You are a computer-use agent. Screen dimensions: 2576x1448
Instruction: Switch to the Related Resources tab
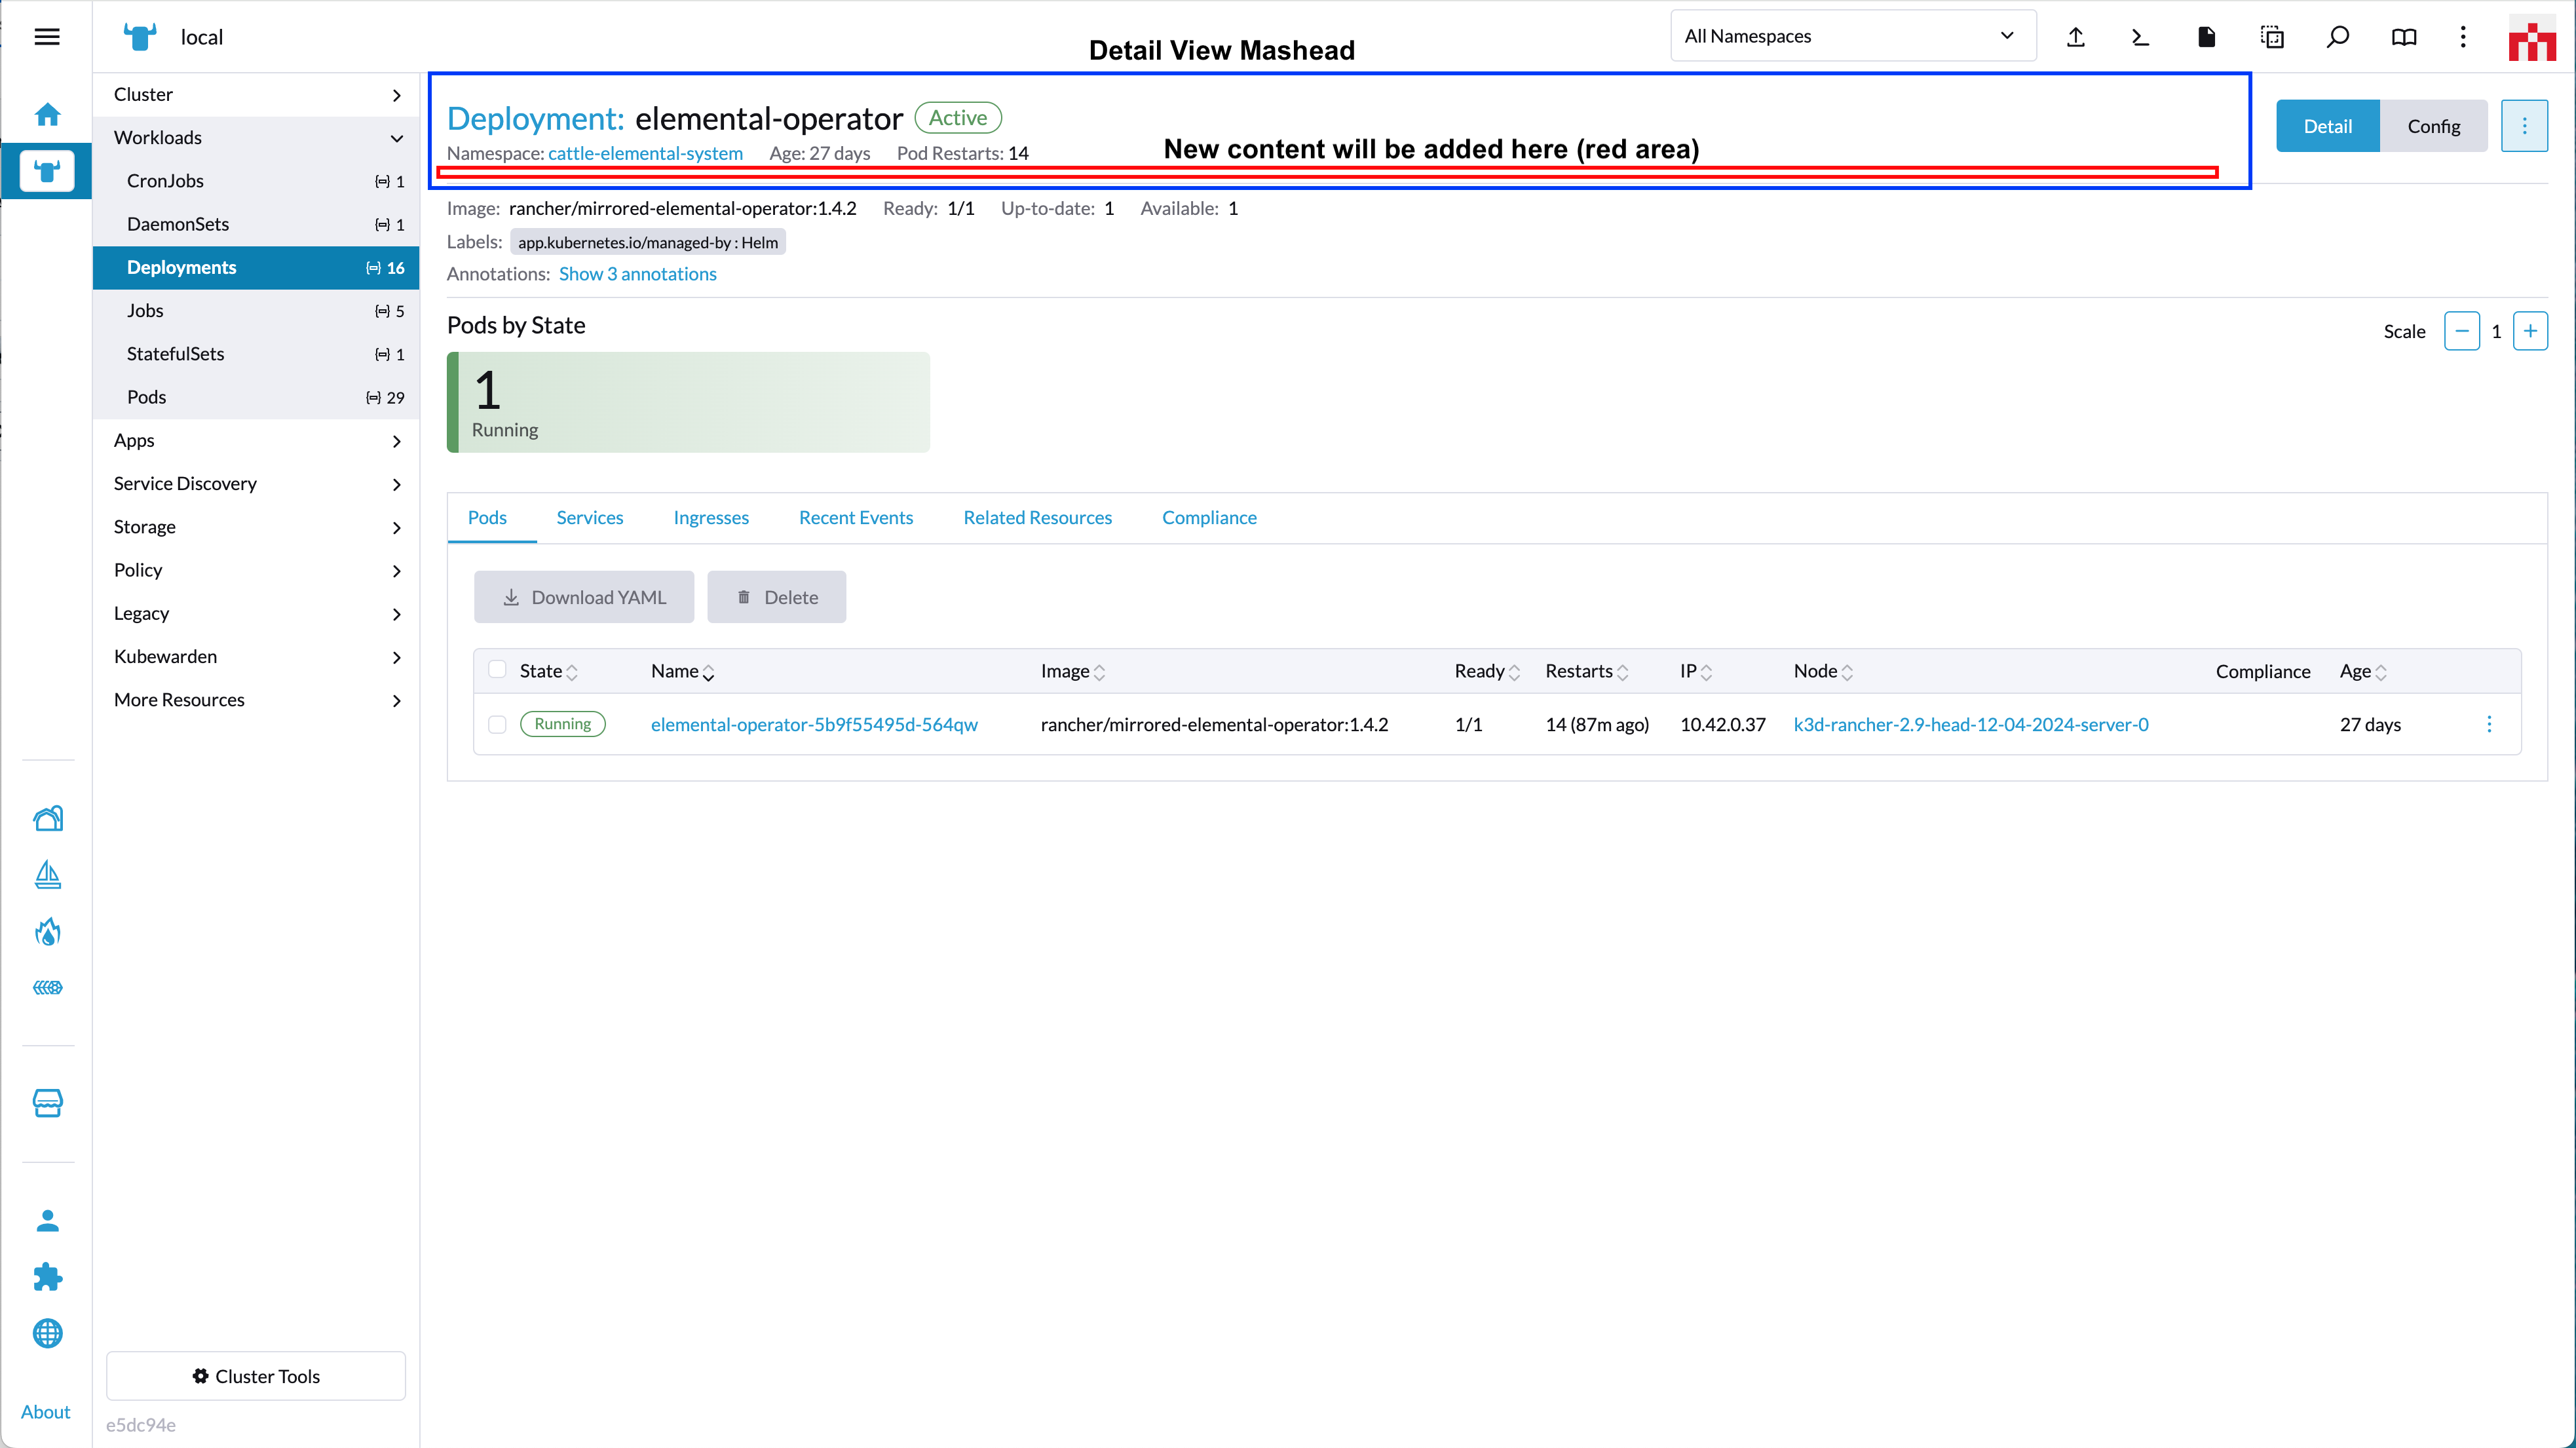[x=1037, y=517]
